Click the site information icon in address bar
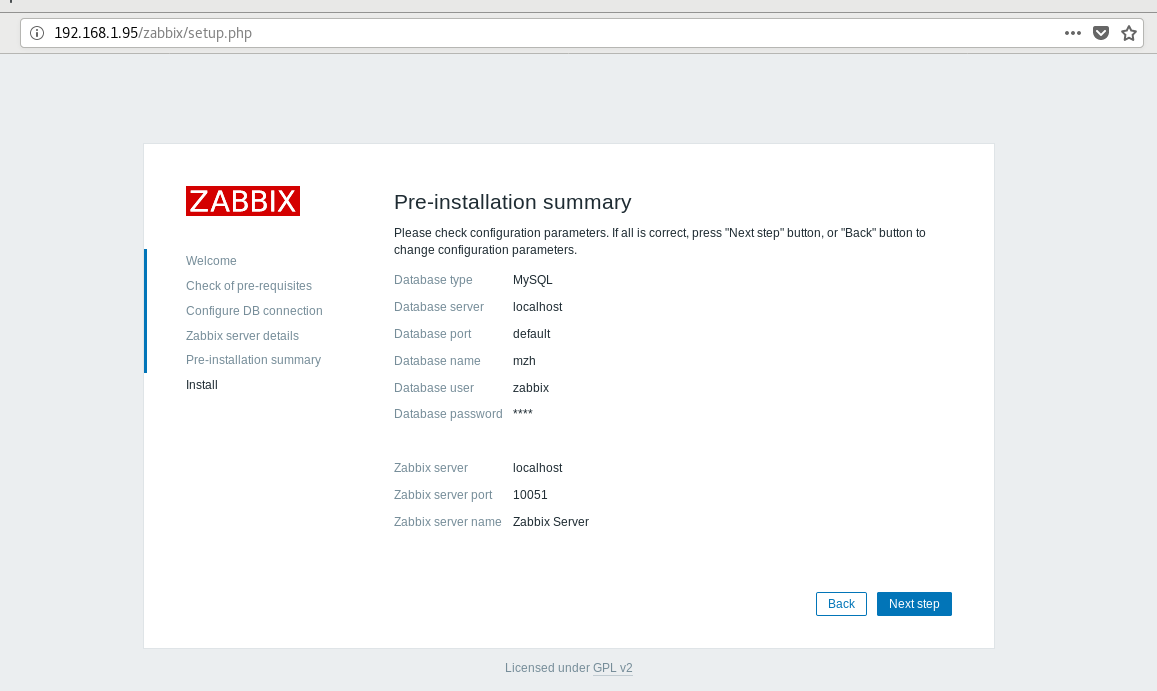 pyautogui.click(x=37, y=33)
